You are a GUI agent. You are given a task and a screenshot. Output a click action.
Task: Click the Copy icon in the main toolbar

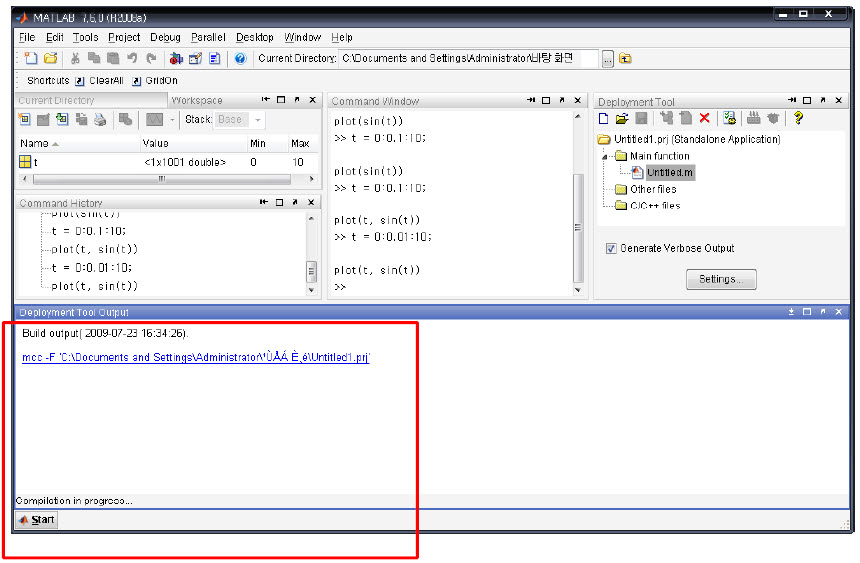point(94,58)
